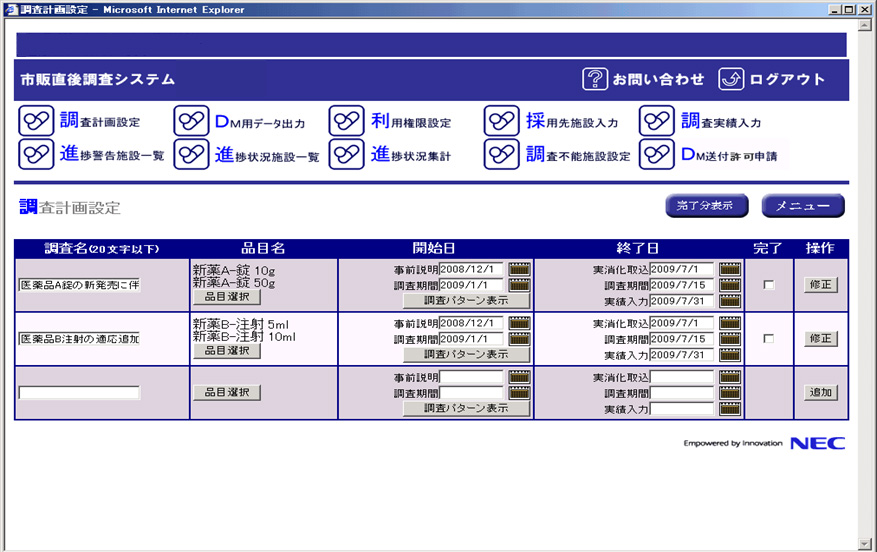The height and width of the screenshot is (552, 877).
Task: Check 完了 box for 医薬品B注射 survey
Action: [x=769, y=339]
